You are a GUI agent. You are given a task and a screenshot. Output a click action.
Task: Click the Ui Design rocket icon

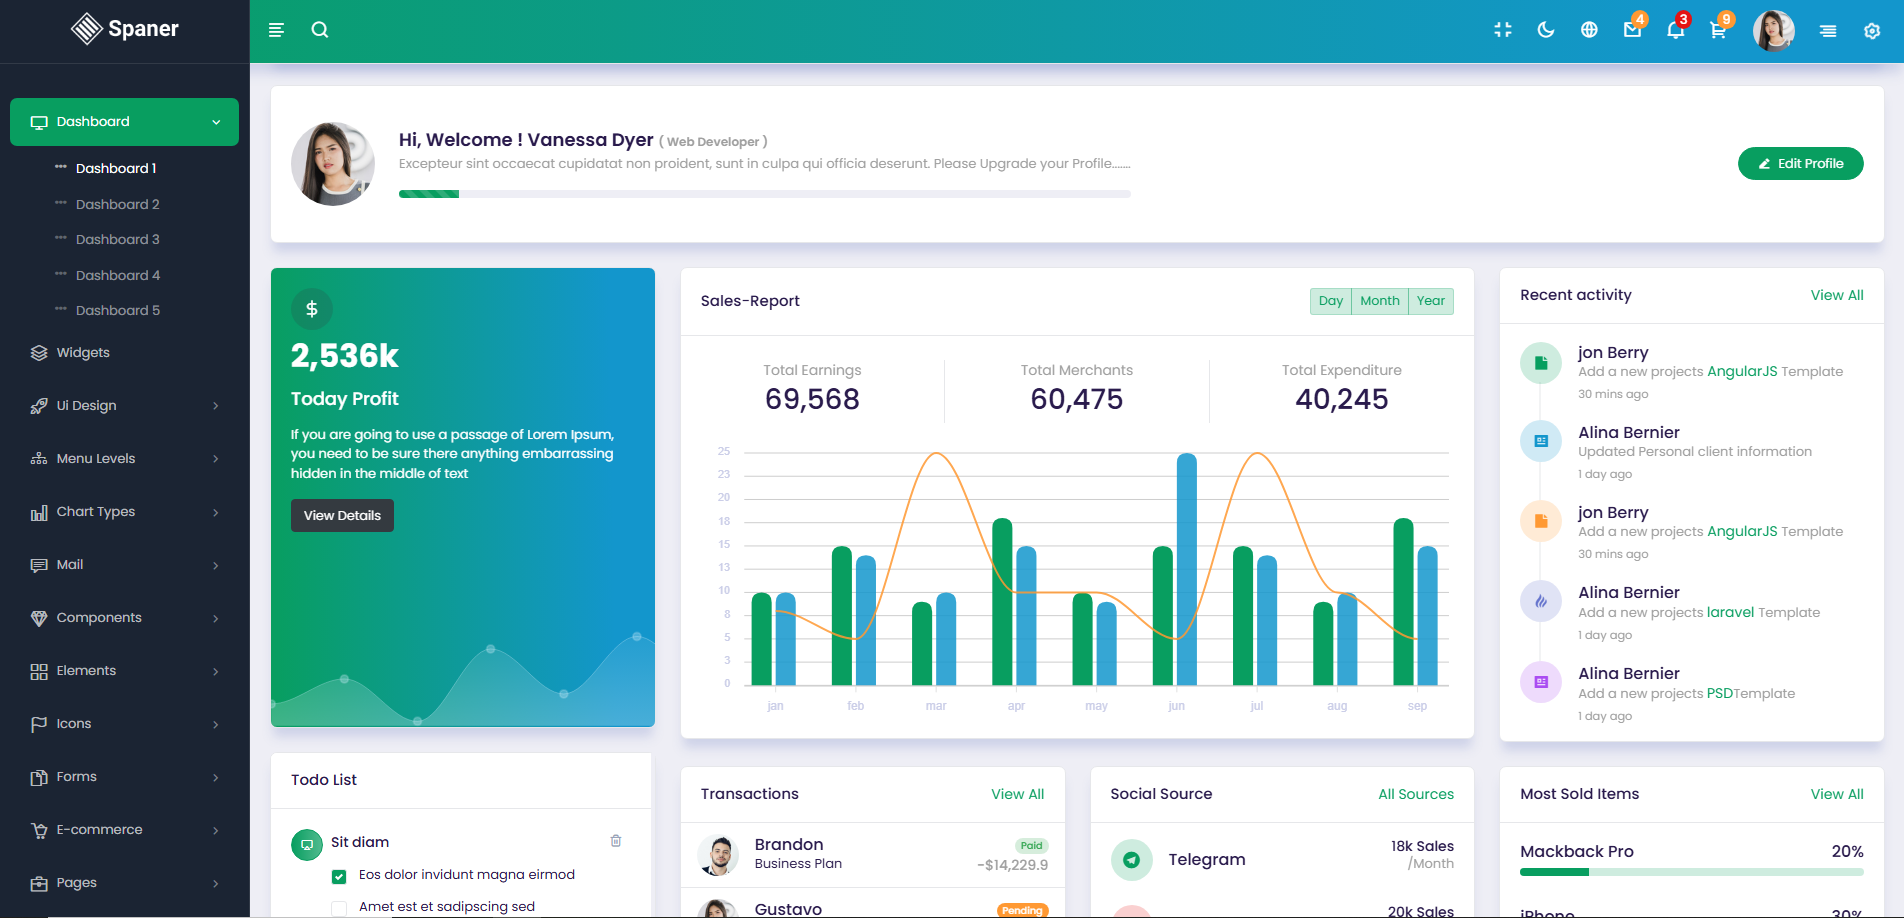click(39, 406)
